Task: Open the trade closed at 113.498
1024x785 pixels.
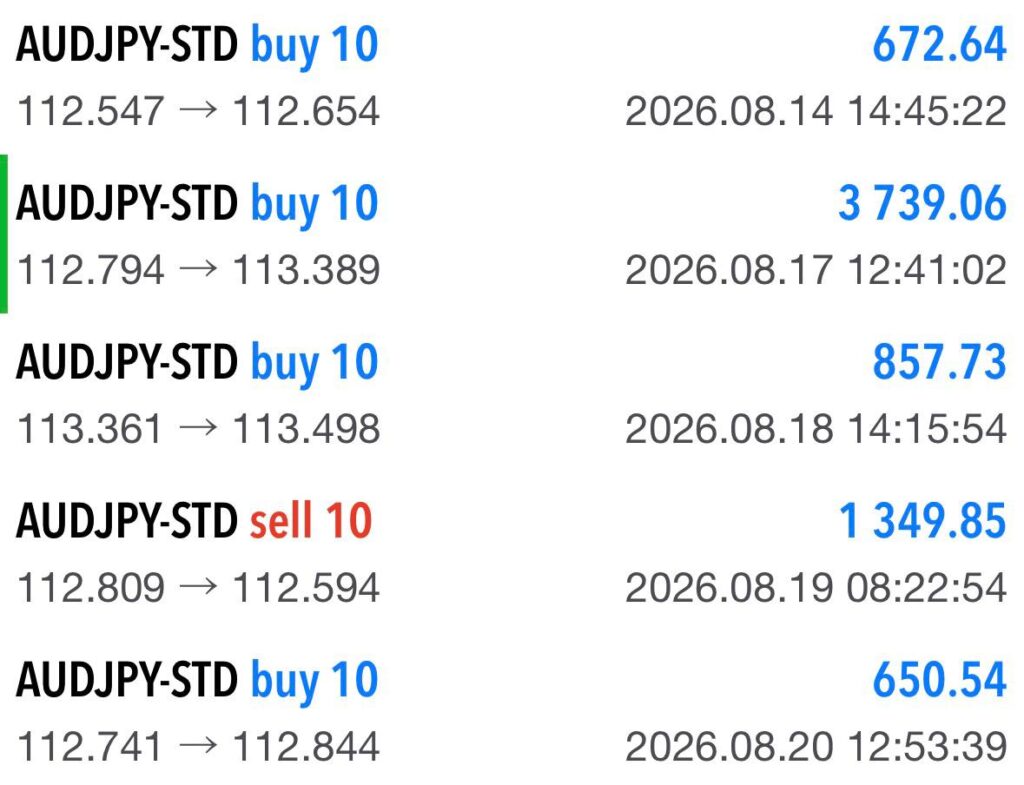Action: [x=512, y=393]
